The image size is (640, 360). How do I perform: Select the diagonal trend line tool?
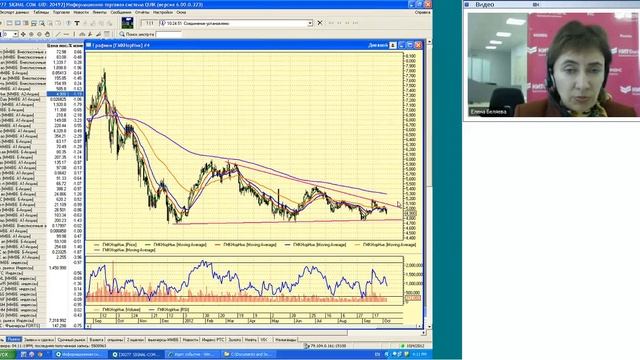[58, 34]
